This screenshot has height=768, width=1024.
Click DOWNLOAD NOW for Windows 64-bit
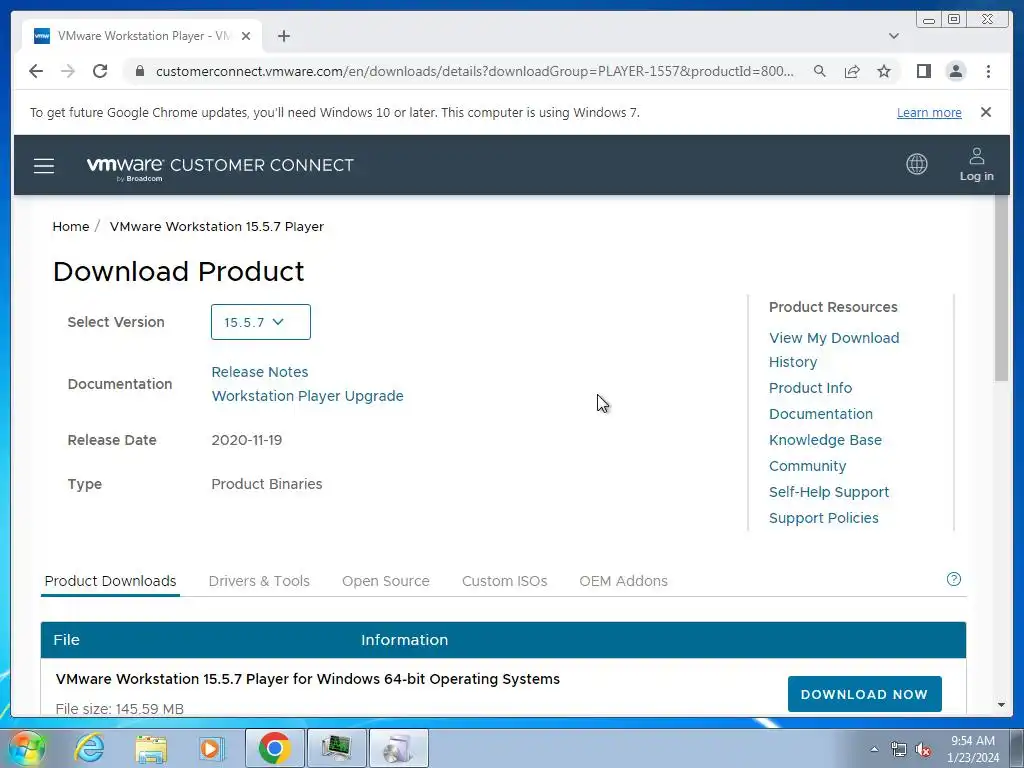point(864,694)
